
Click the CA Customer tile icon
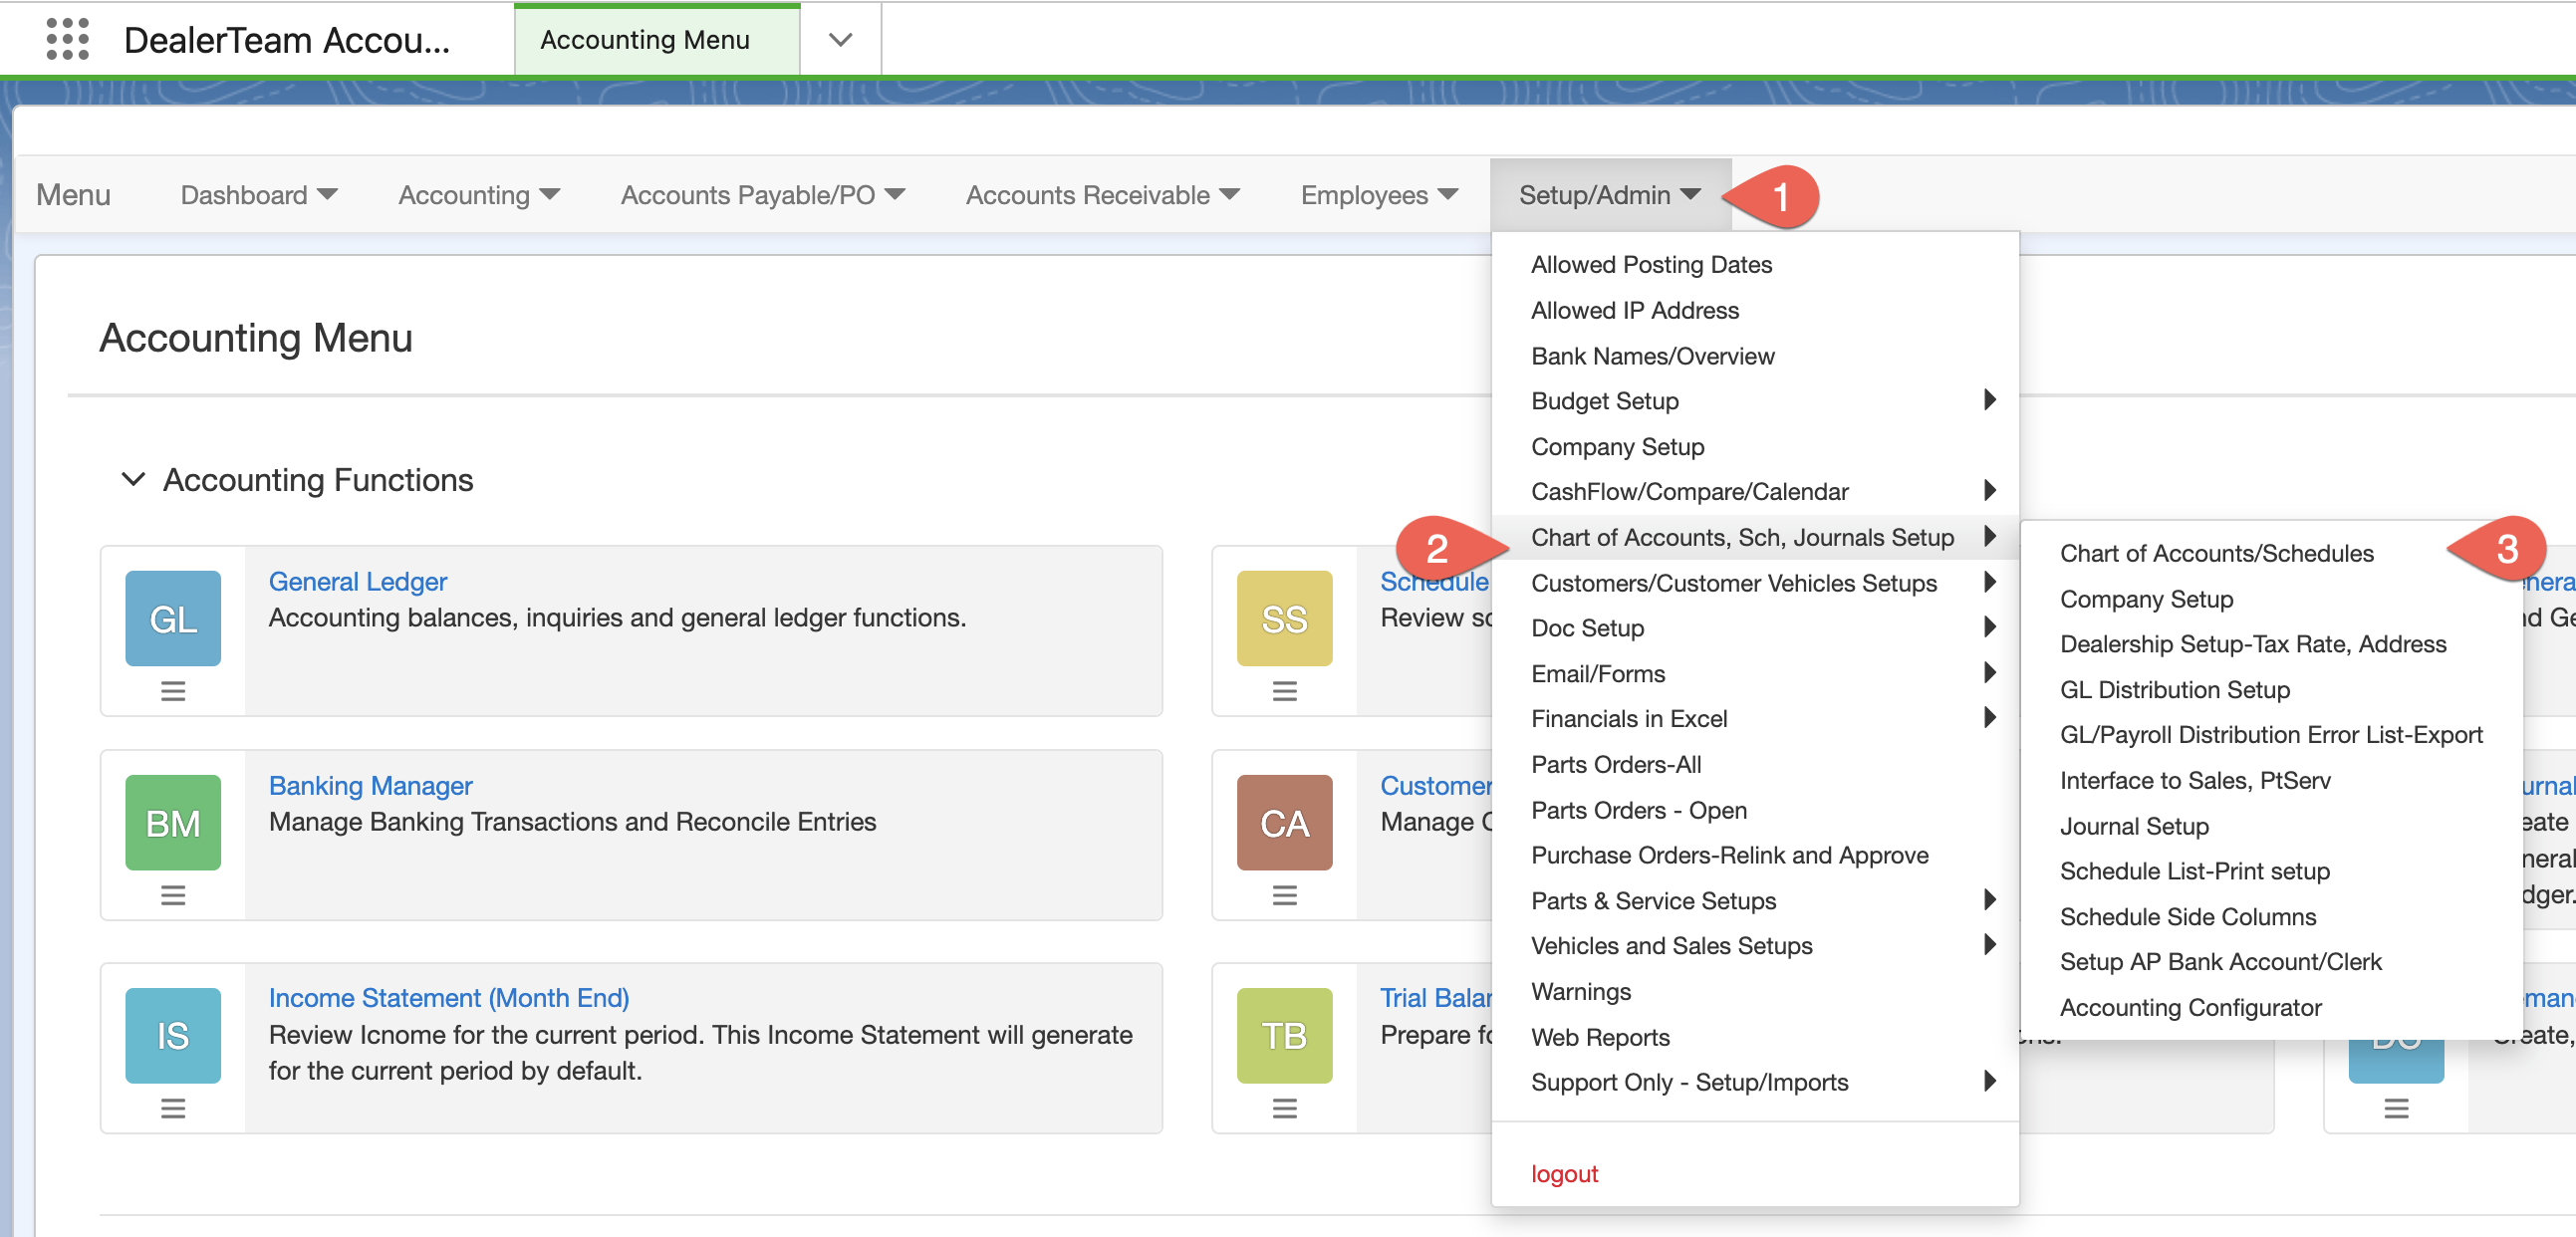click(x=1284, y=823)
